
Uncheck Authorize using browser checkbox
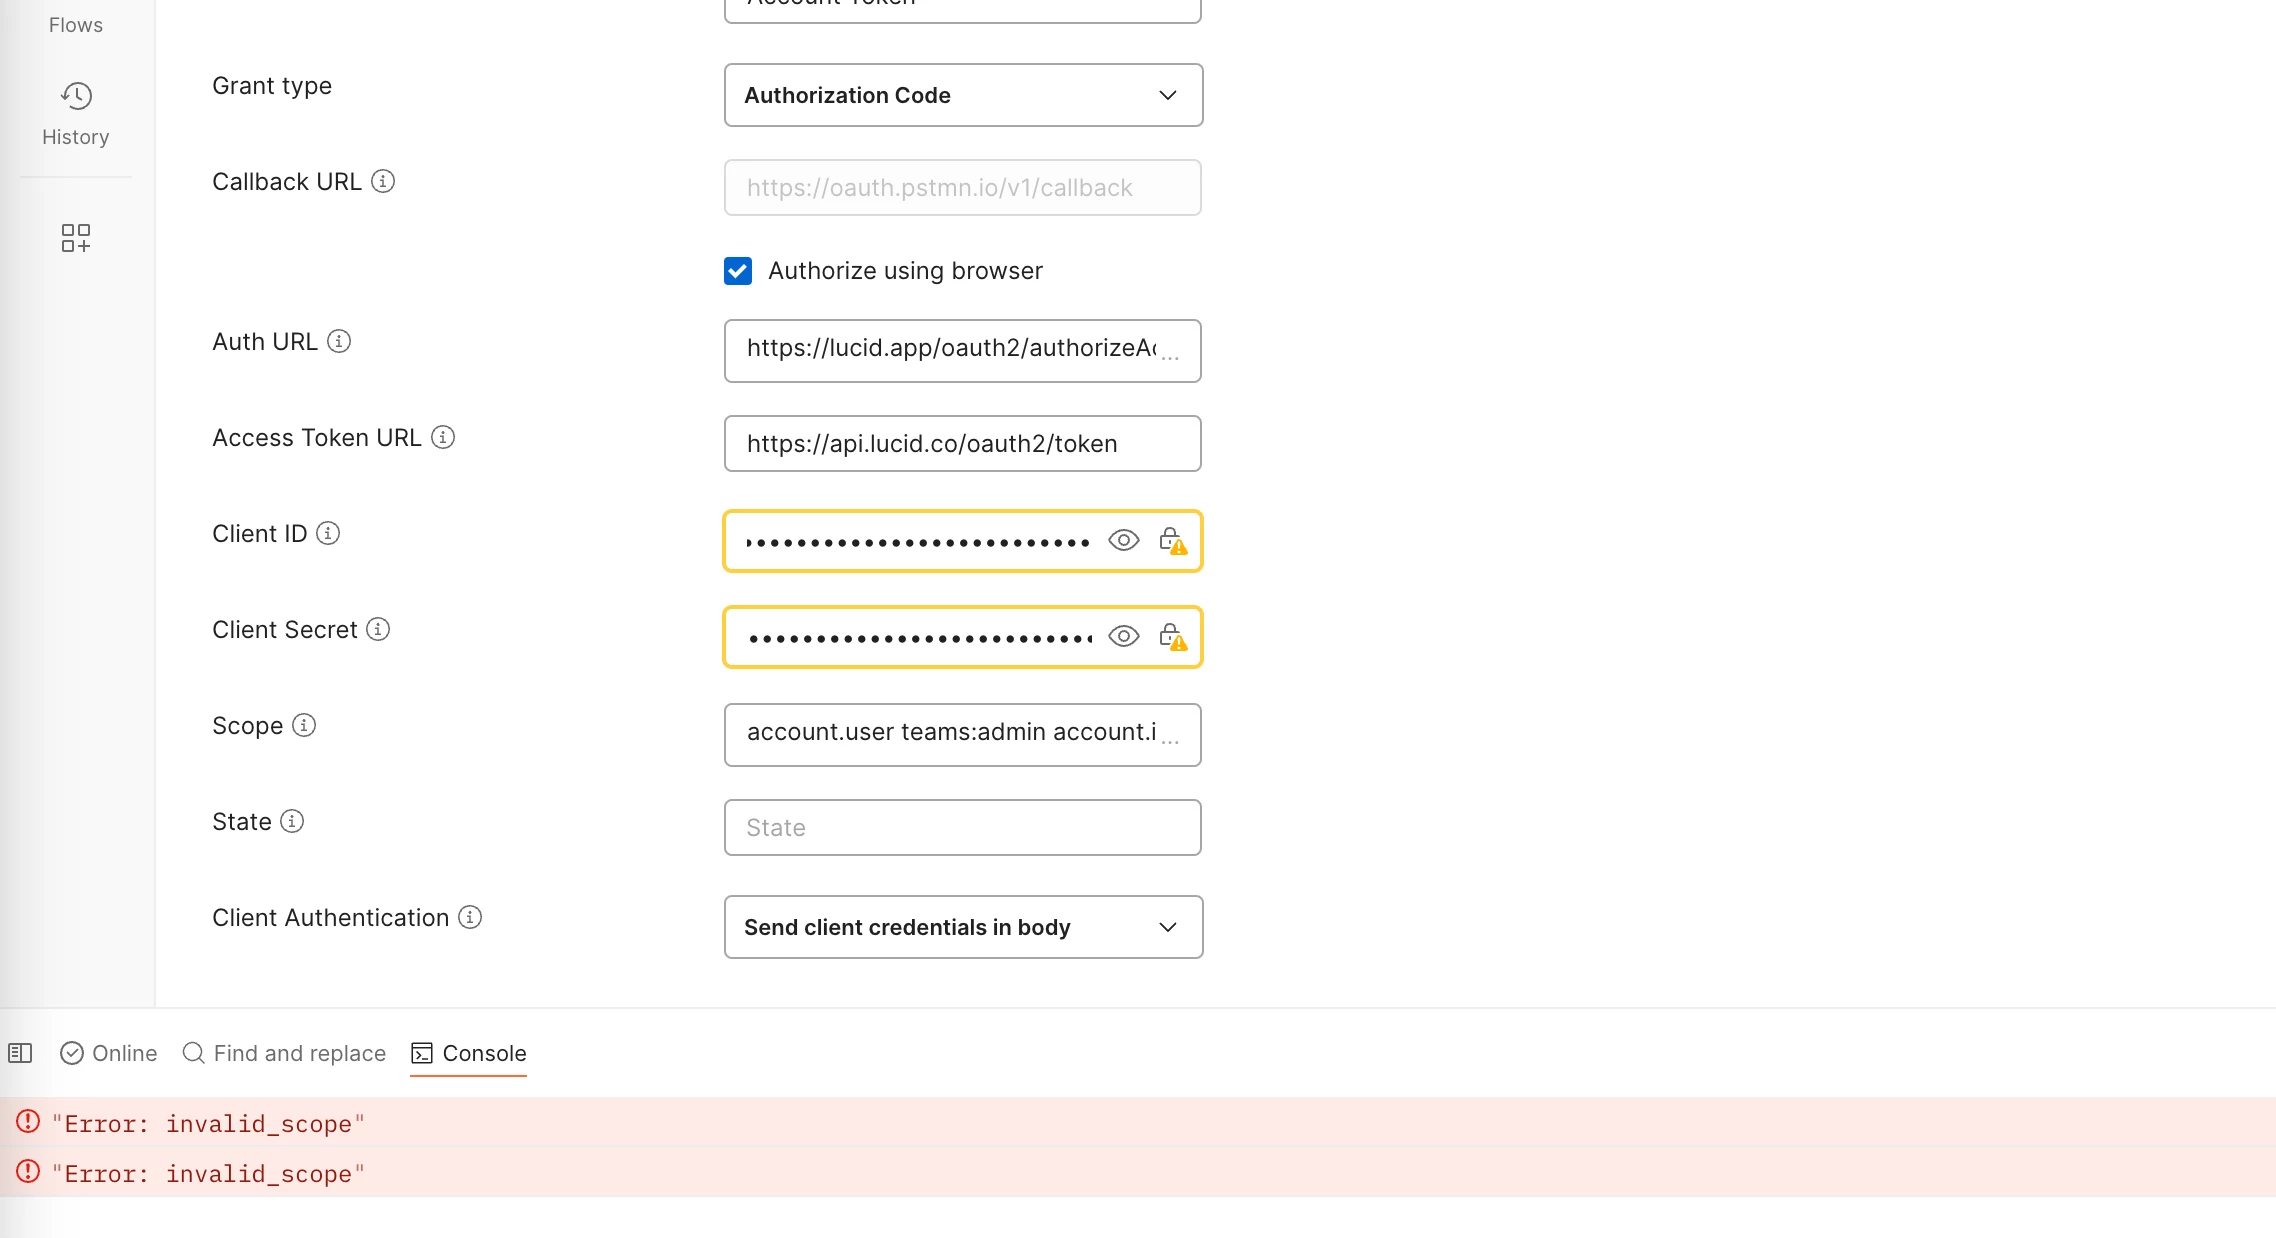(738, 271)
